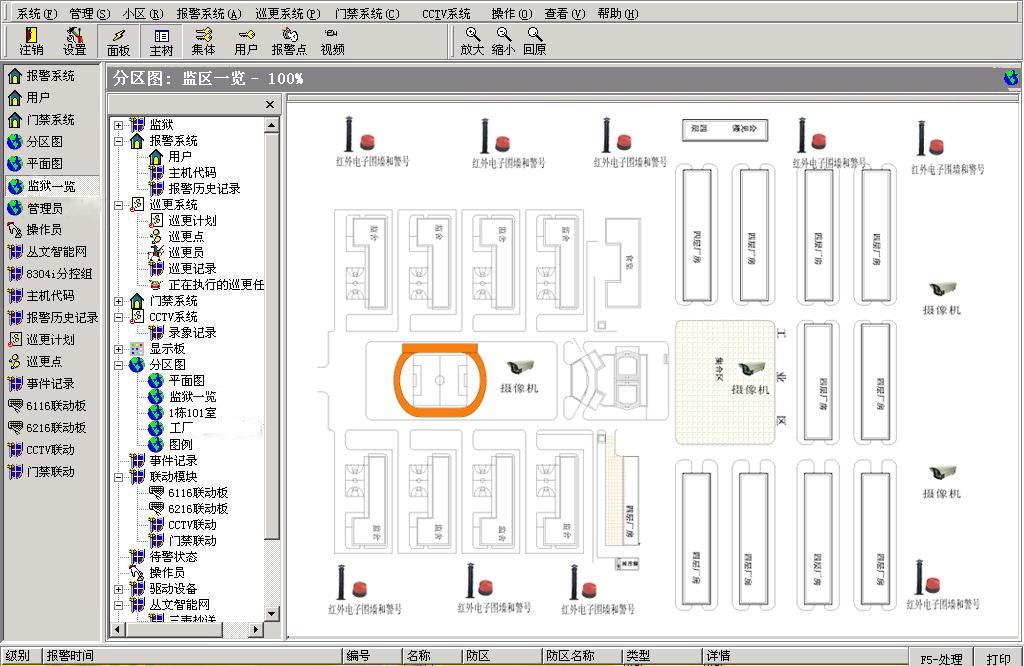Open 设置 settings from the toolbar
Screen dimensions: 1024x666
(x=74, y=40)
